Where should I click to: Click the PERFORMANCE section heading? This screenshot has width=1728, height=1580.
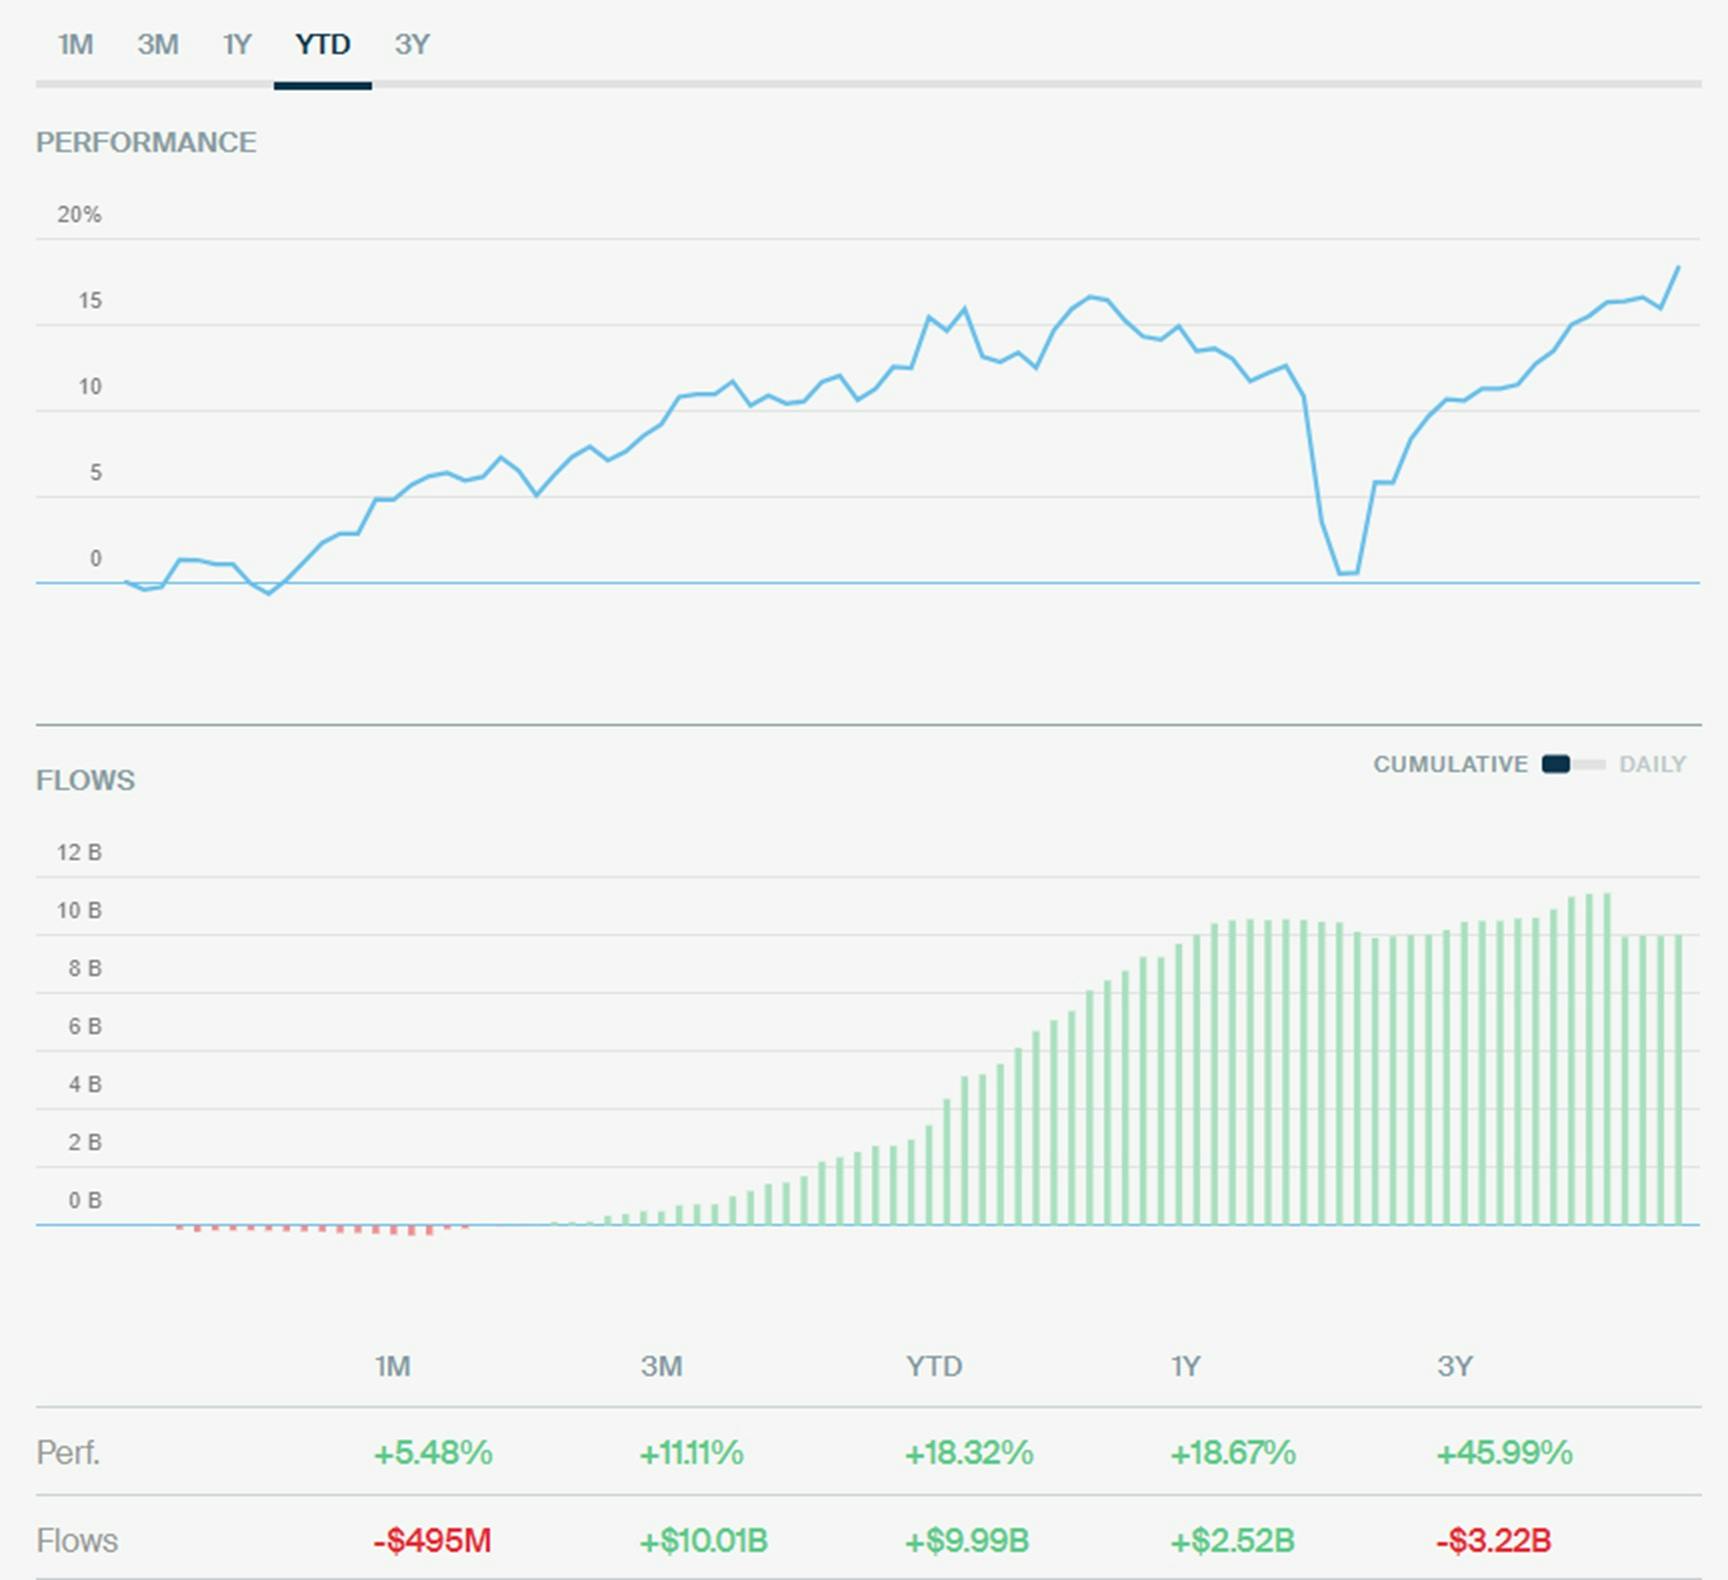pyautogui.click(x=146, y=142)
